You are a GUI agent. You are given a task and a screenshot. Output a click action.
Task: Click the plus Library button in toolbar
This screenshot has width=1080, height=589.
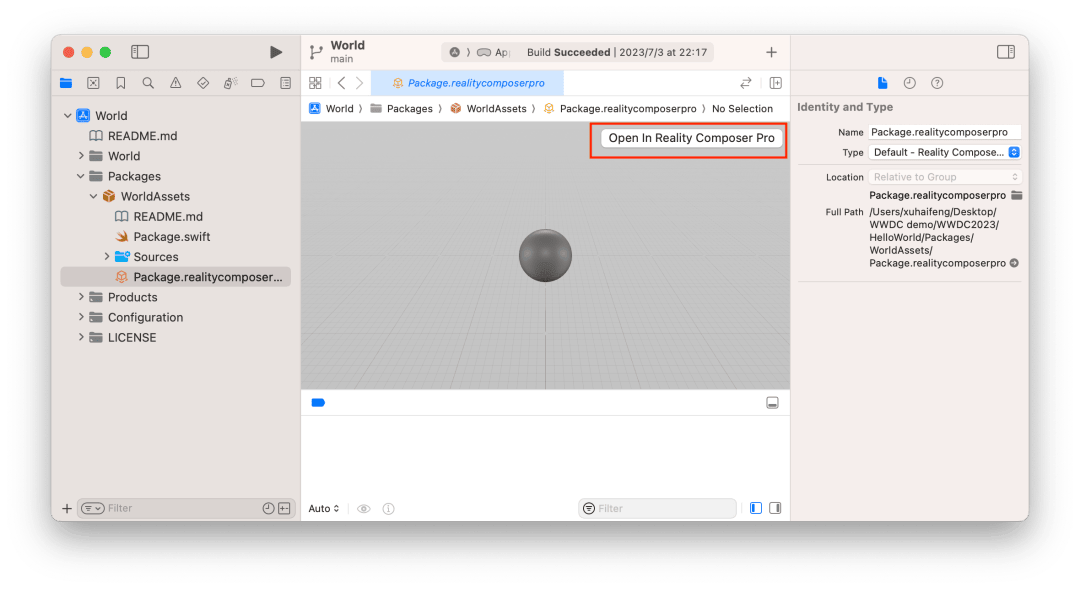click(x=771, y=52)
